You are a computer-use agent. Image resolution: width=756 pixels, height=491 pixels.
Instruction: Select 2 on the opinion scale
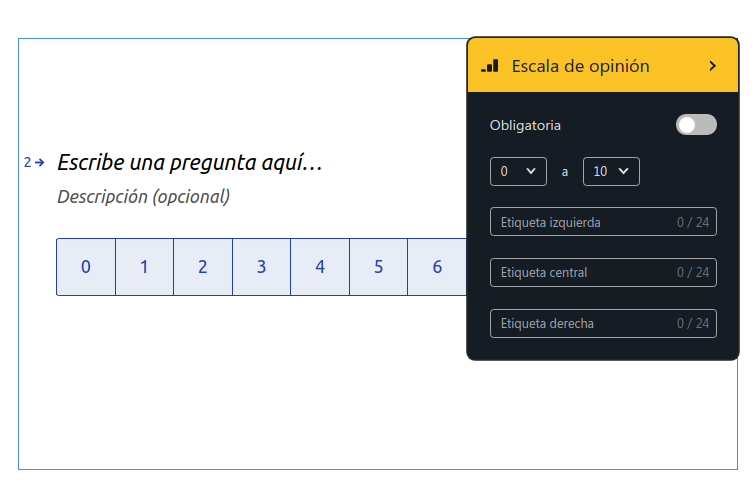pyautogui.click(x=203, y=267)
